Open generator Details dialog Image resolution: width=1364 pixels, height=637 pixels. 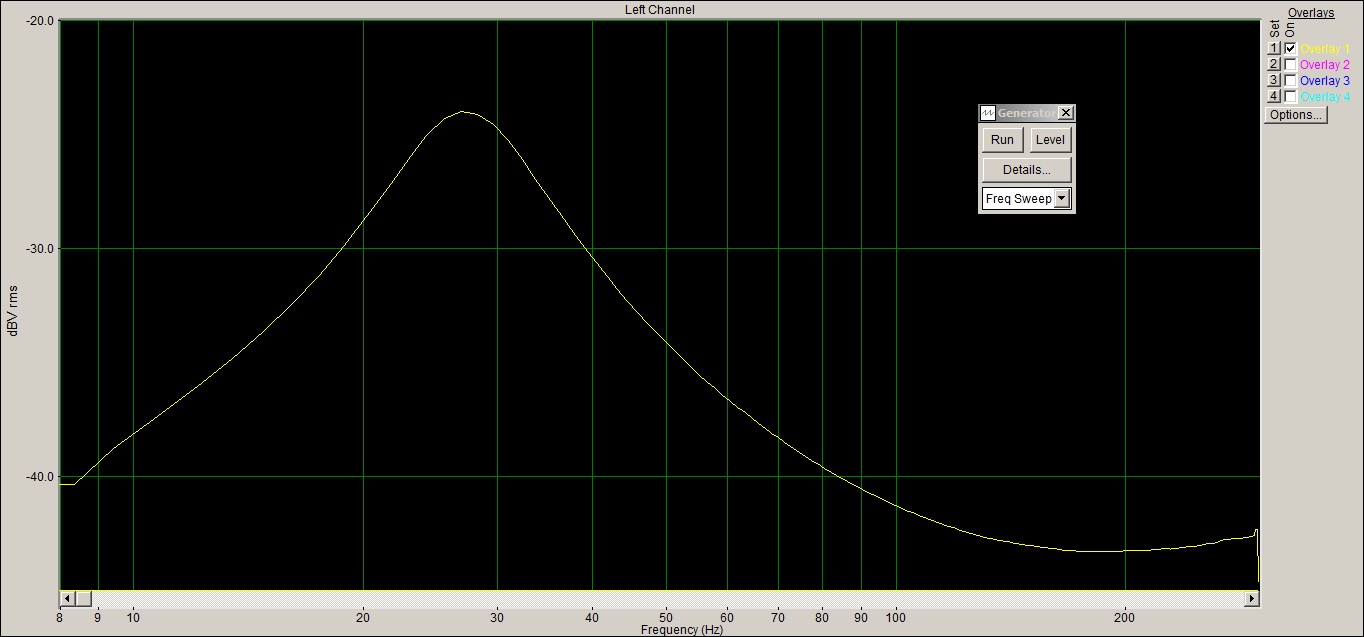click(1027, 169)
